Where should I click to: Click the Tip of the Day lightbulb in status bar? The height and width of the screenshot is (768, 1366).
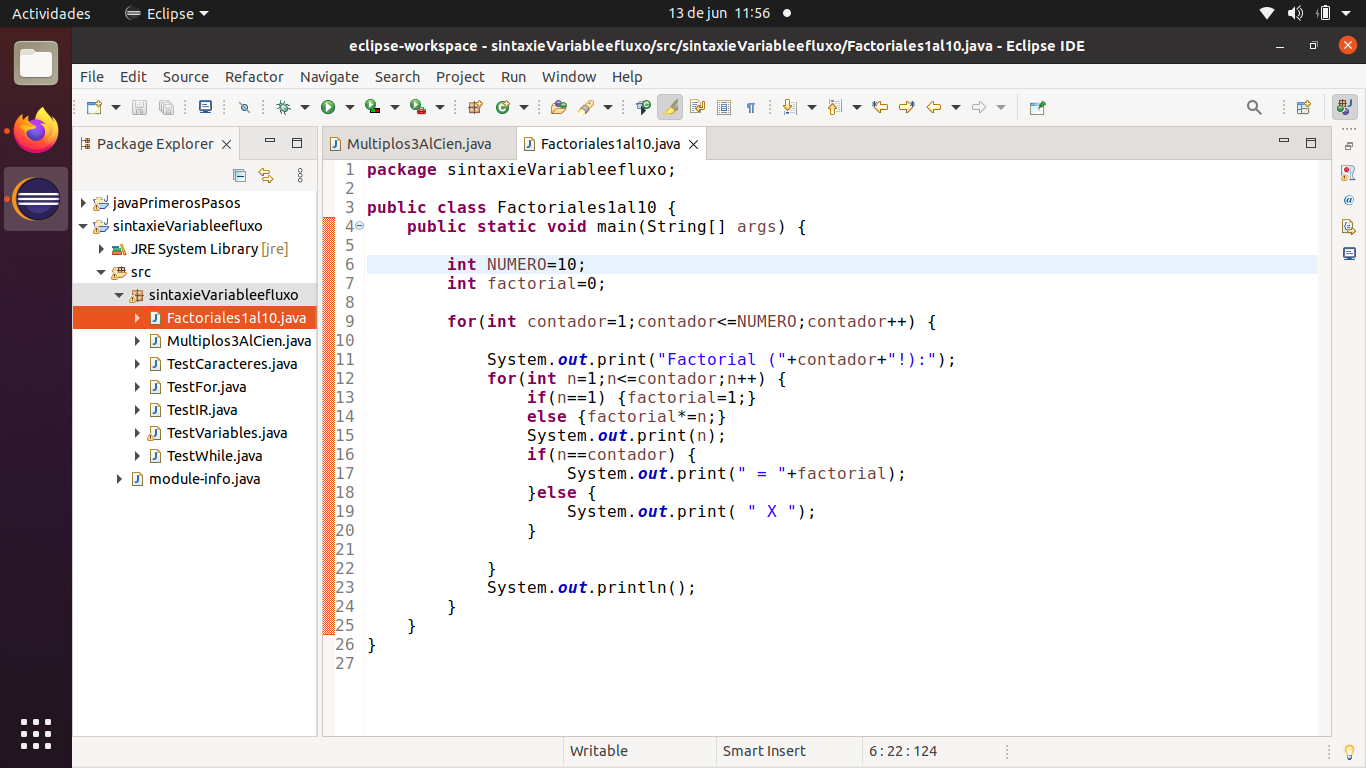pyautogui.click(x=1349, y=751)
